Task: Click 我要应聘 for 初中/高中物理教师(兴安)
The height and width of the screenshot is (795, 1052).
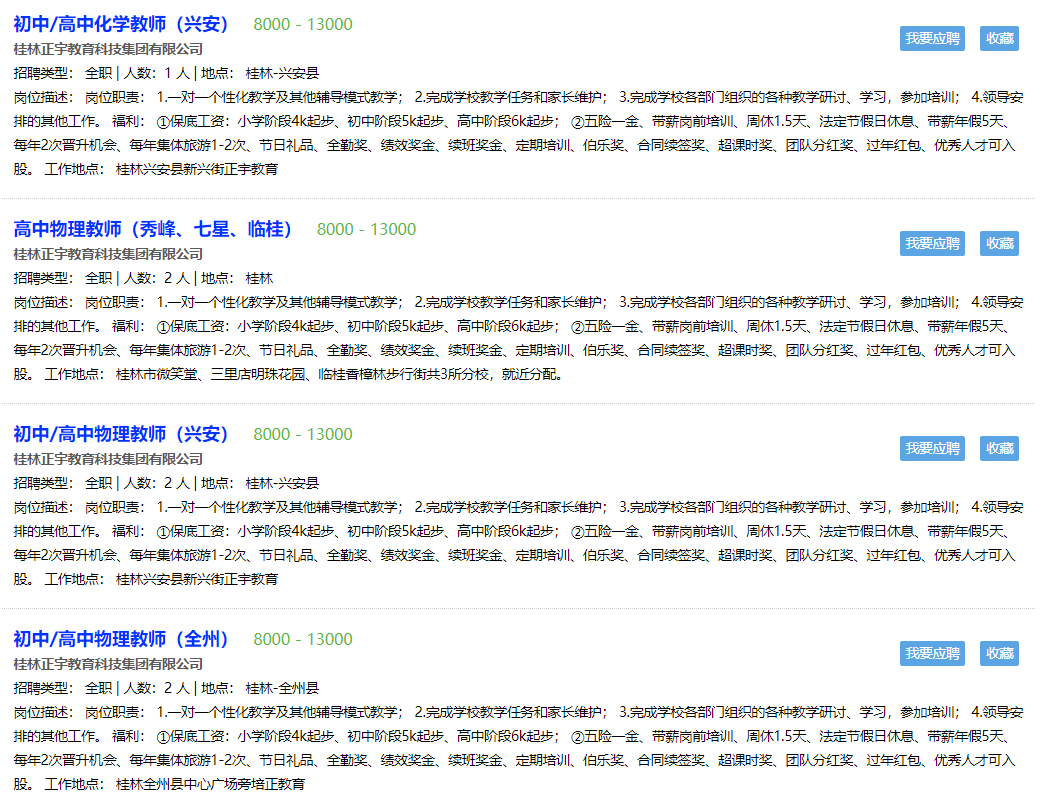Action: pyautogui.click(x=932, y=448)
